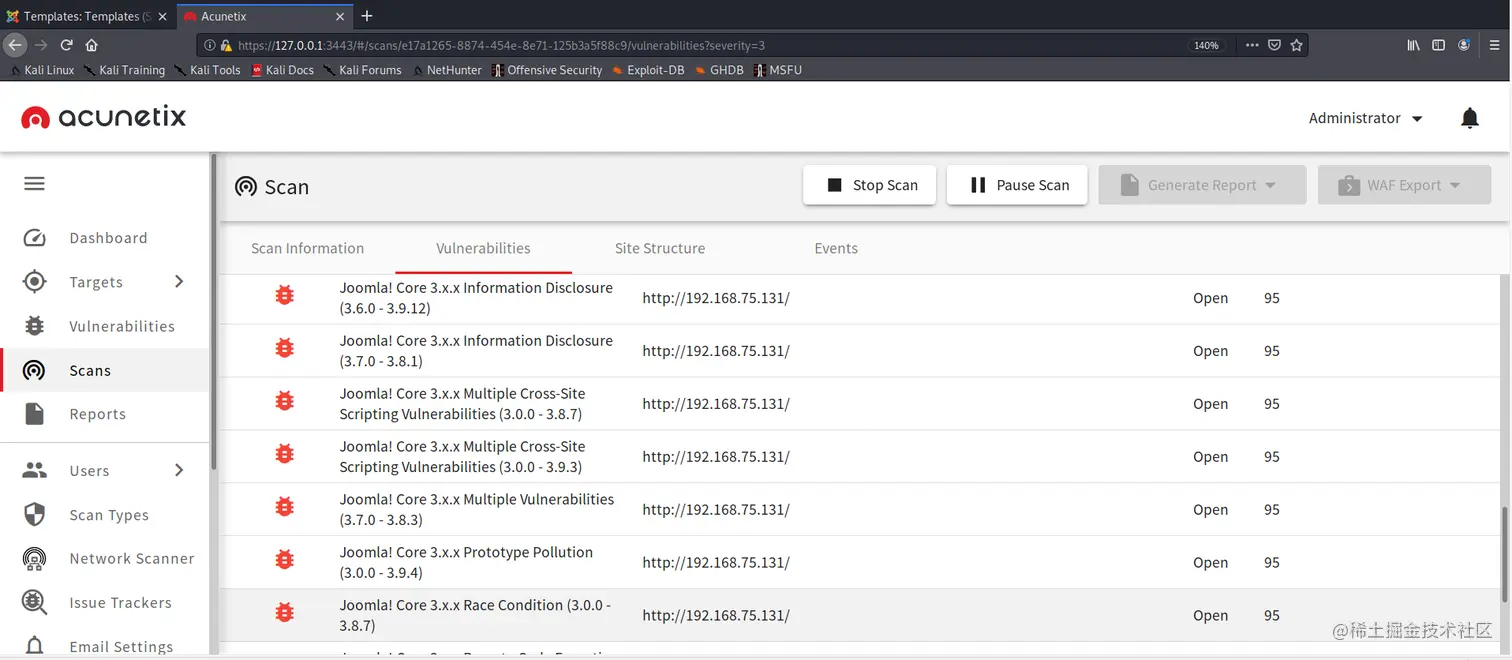
Task: Open notifications bell in the header
Action: pos(1470,118)
